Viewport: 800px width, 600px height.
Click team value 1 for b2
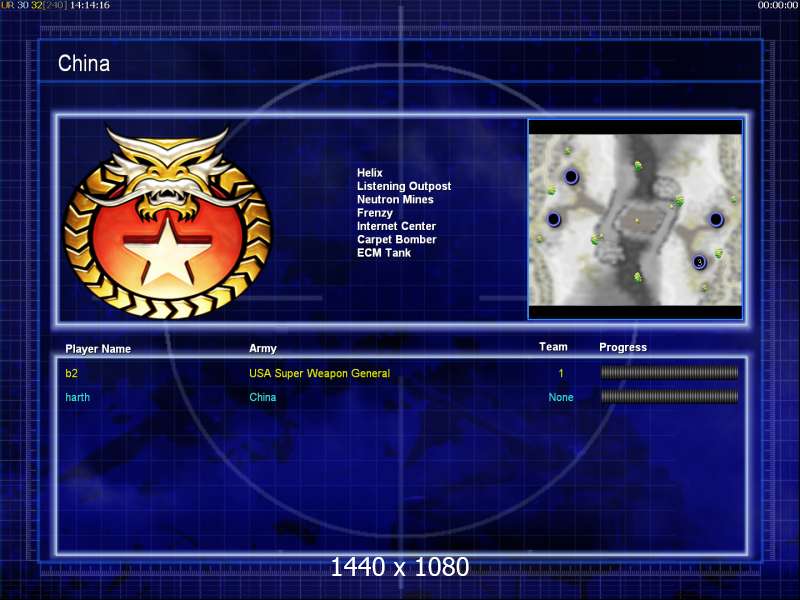point(561,373)
